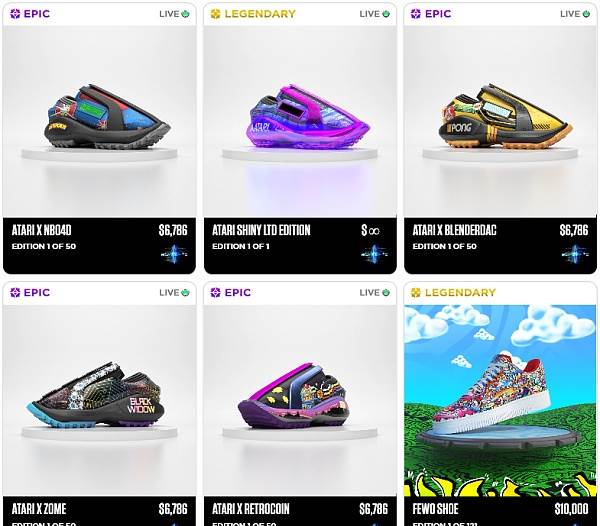Open the Fewo Shoe artwork image

500,401
